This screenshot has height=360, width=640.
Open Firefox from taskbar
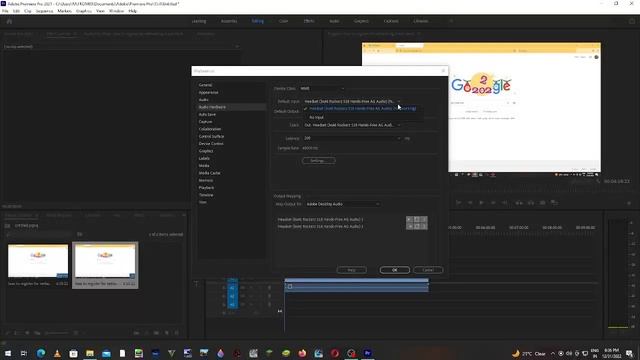coord(302,353)
